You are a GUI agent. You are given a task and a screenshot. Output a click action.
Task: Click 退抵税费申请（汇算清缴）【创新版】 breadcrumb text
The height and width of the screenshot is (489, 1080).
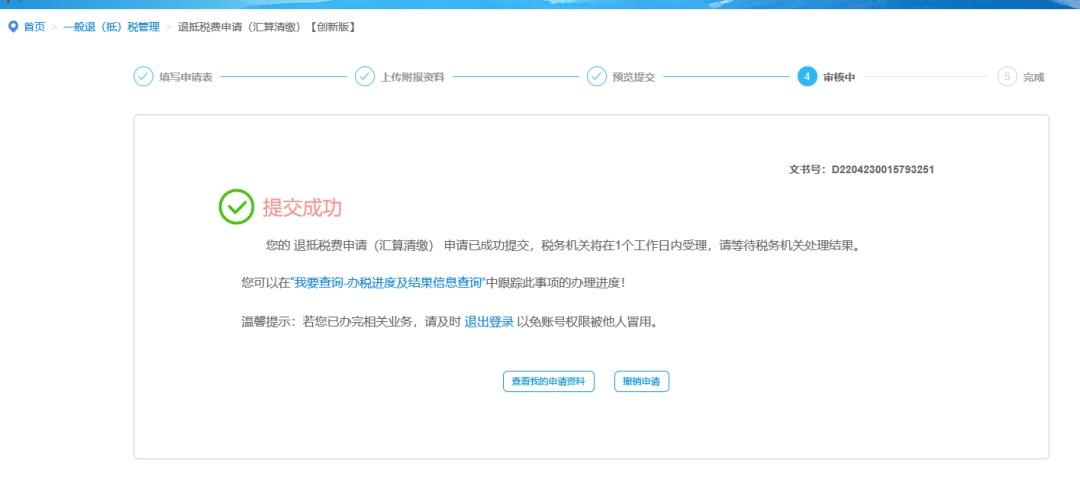pyautogui.click(x=267, y=27)
